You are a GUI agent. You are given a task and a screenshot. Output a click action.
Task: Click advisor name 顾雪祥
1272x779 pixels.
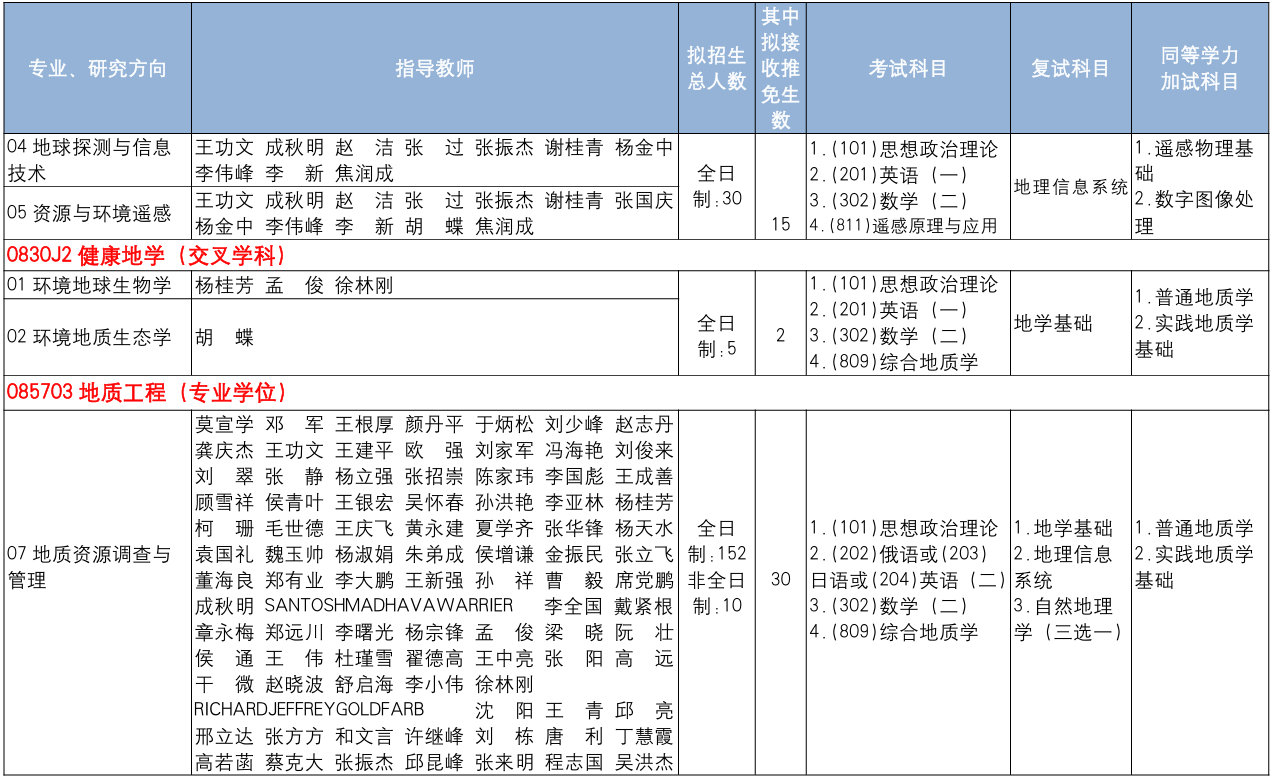point(224,502)
